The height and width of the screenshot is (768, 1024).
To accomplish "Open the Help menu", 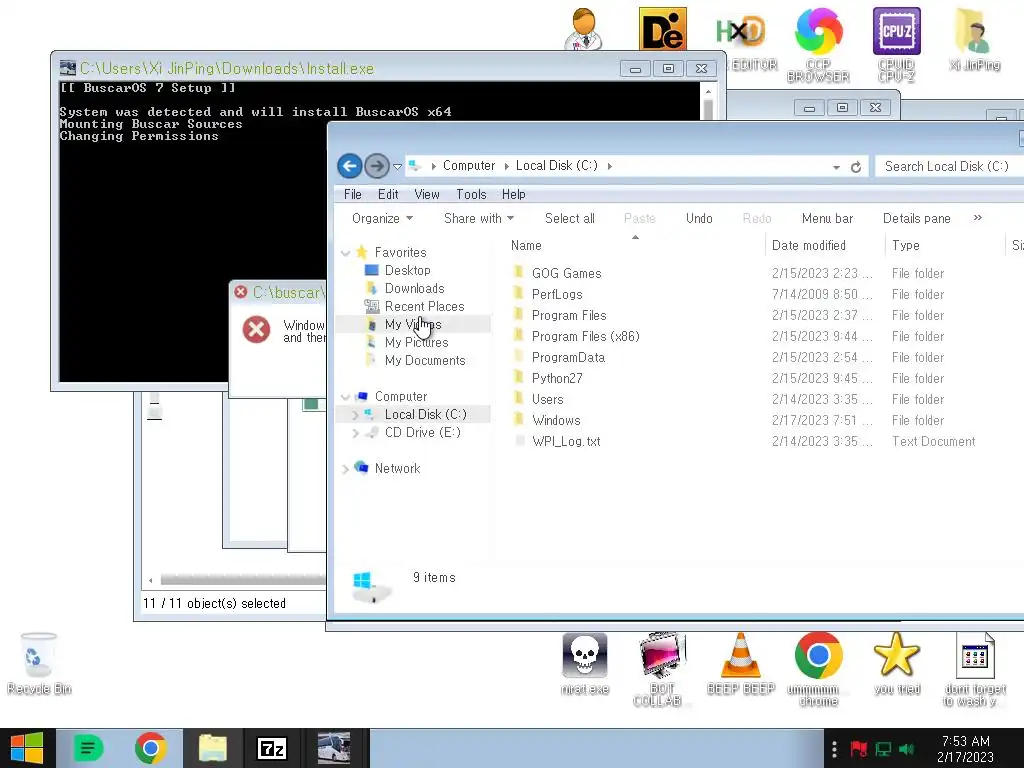I will pos(513,195).
